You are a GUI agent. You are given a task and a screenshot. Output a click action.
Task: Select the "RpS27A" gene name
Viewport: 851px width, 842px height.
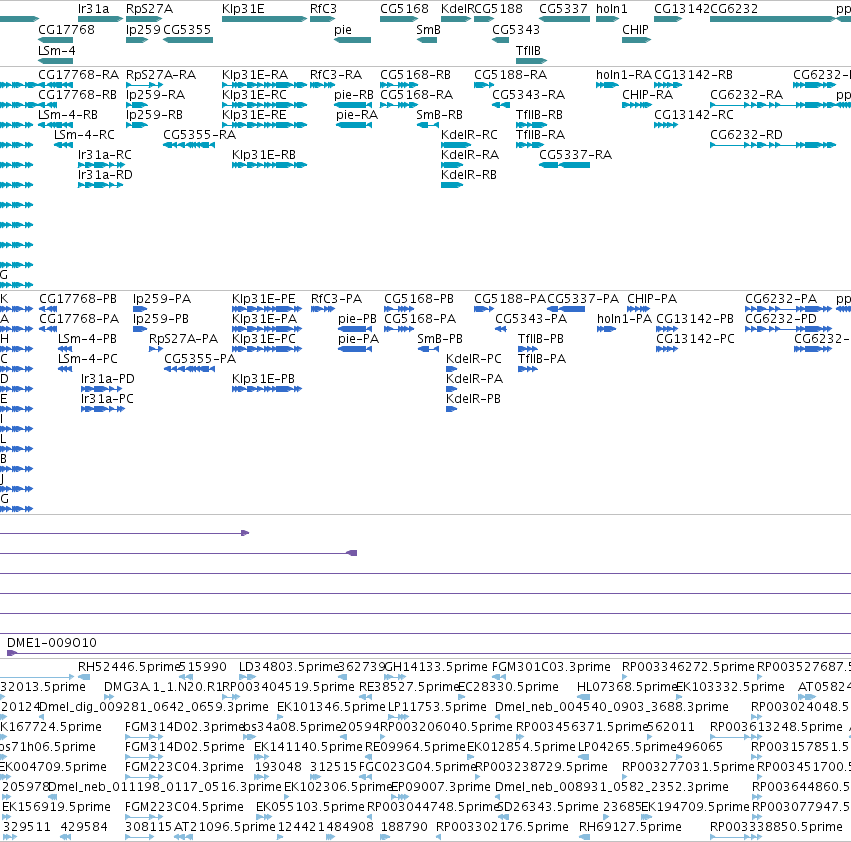pyautogui.click(x=149, y=9)
